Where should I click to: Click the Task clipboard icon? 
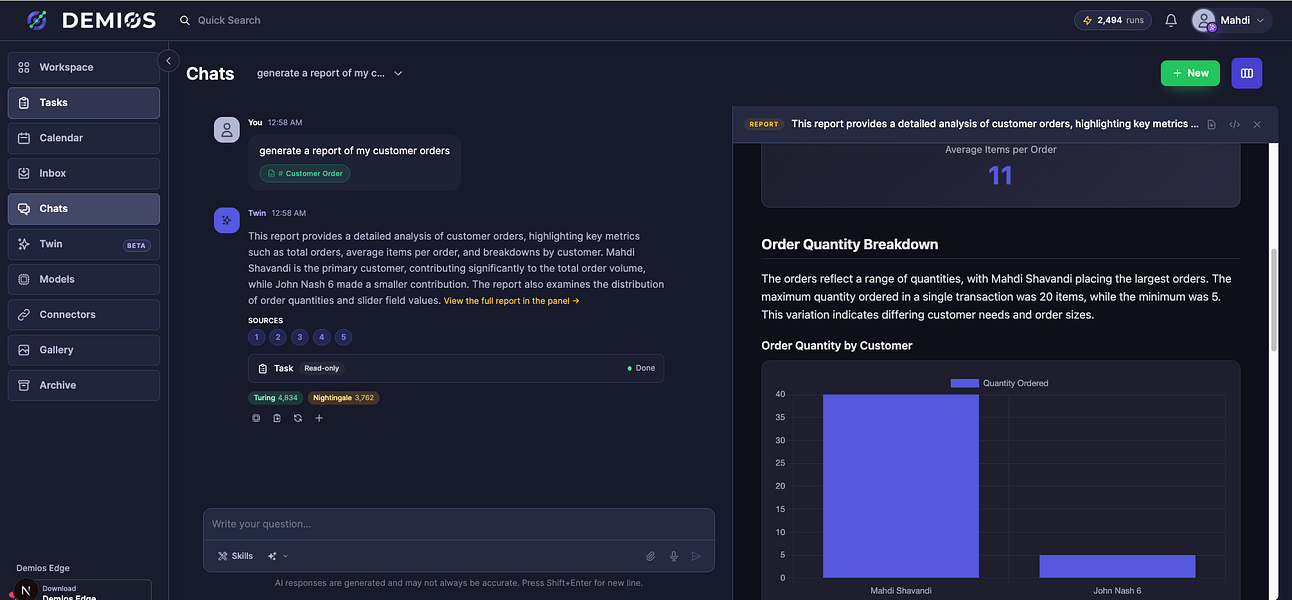(262, 368)
